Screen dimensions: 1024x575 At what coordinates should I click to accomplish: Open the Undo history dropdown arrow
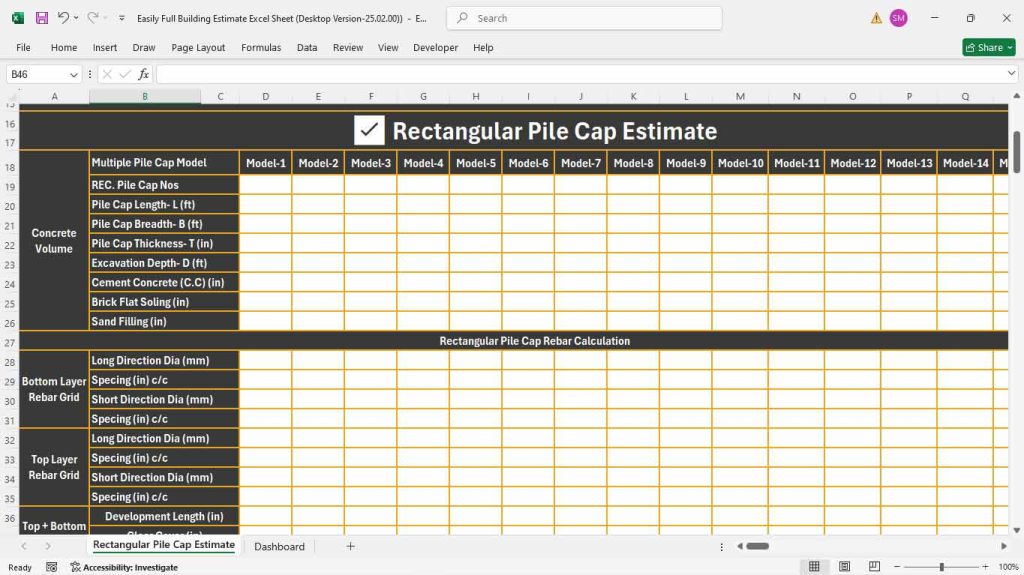pyautogui.click(x=76, y=18)
